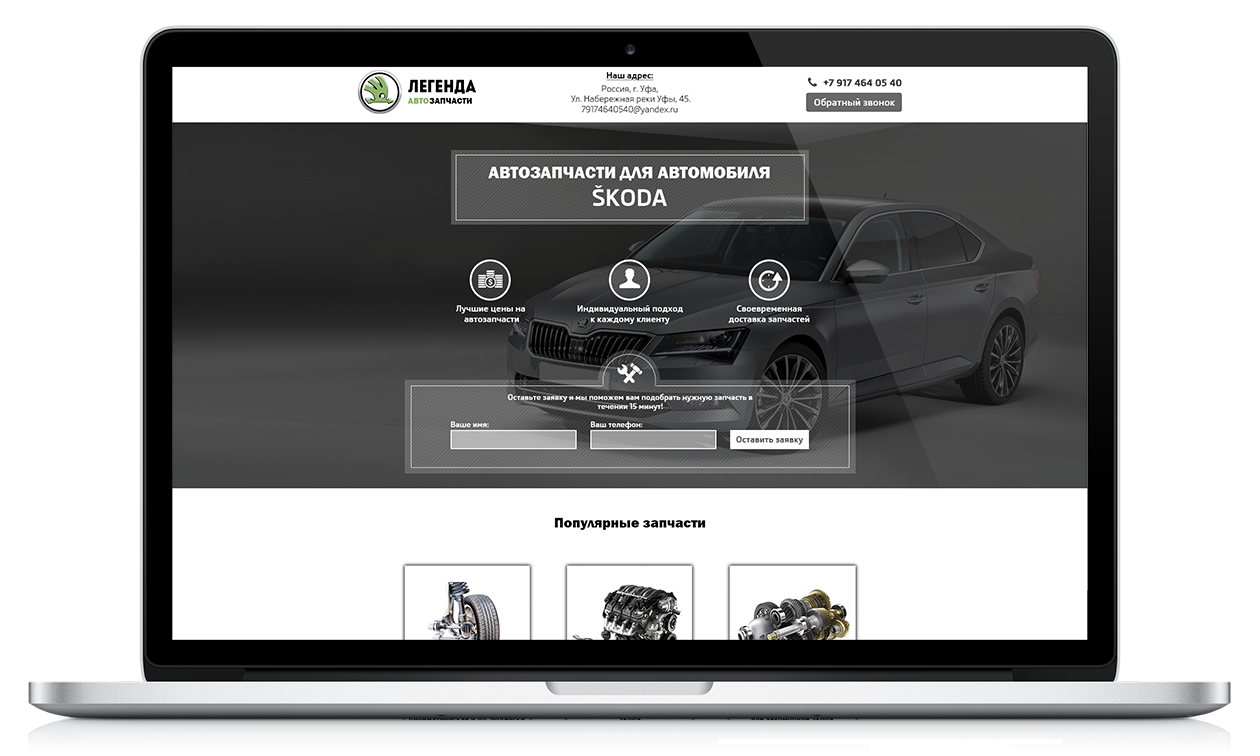Click the circular arrow timely delivery icon

click(769, 280)
